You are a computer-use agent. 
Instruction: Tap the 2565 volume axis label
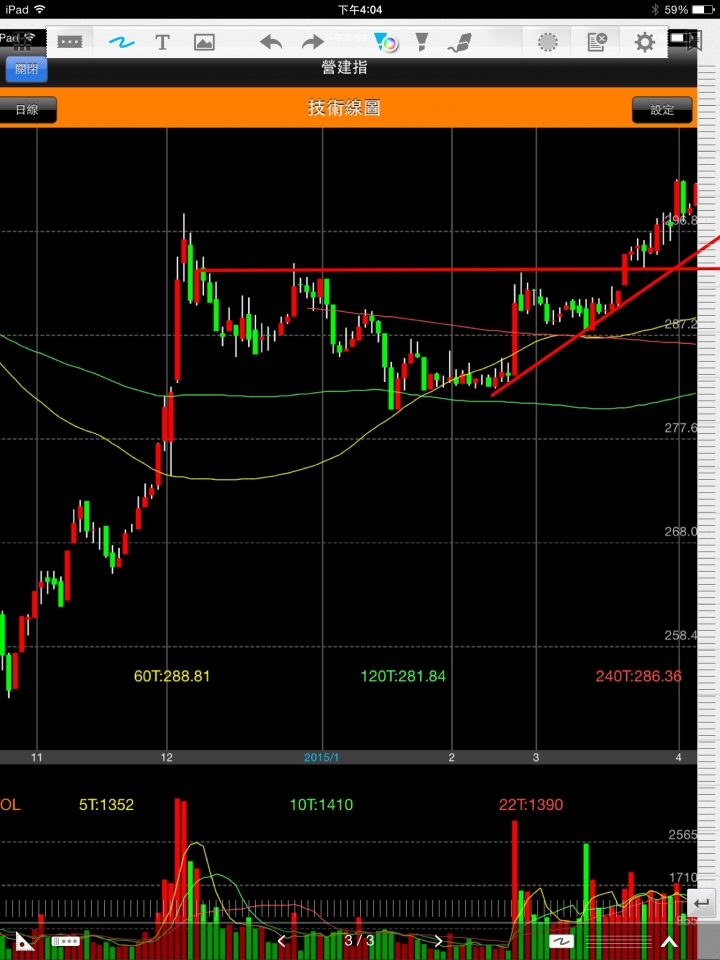(x=683, y=835)
